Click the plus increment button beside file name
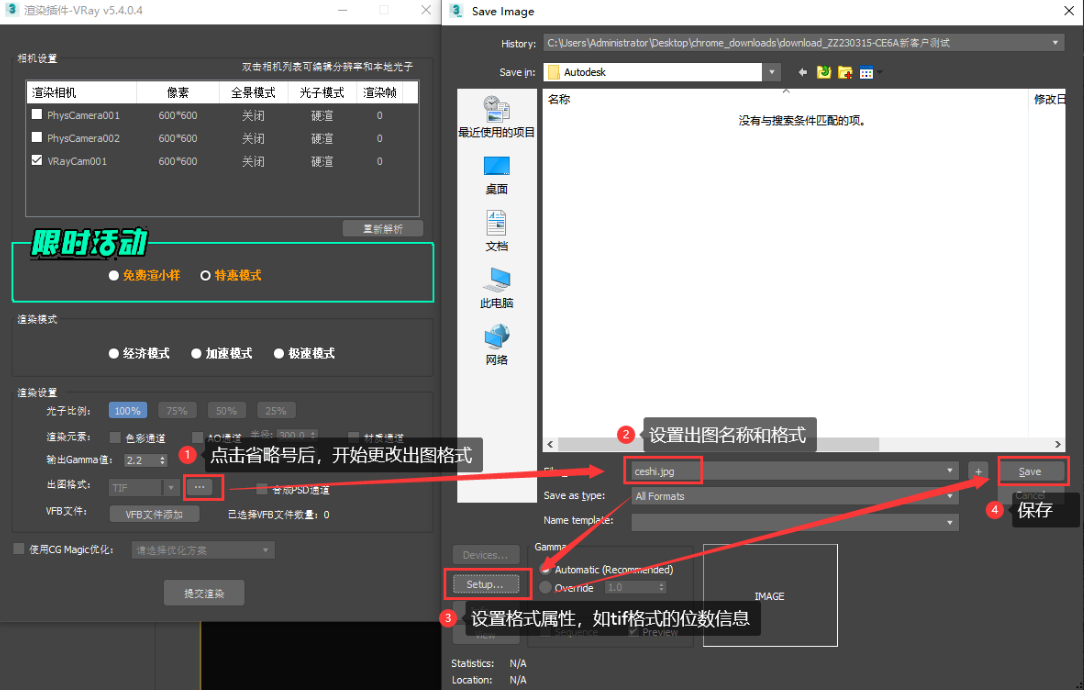 [978, 472]
